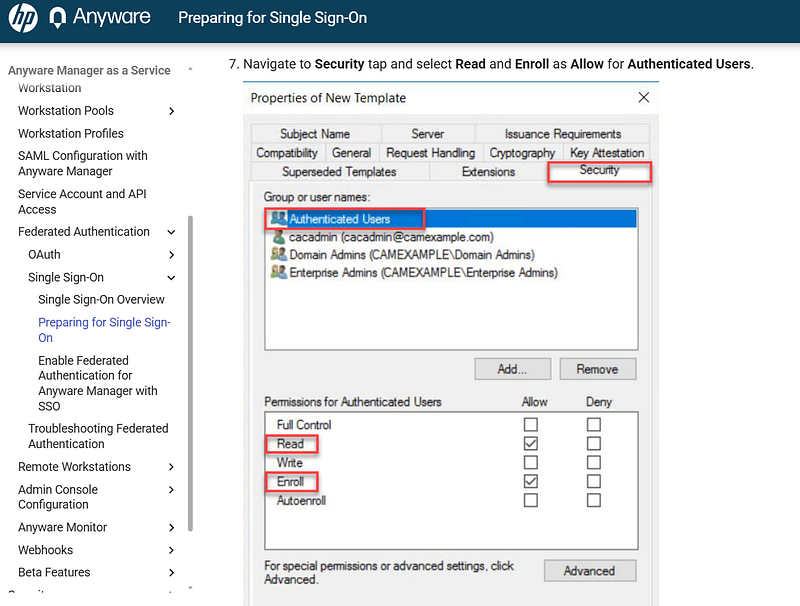Viewport: 800px width, 606px height.
Task: Click the Write permission label
Action: pos(290,463)
